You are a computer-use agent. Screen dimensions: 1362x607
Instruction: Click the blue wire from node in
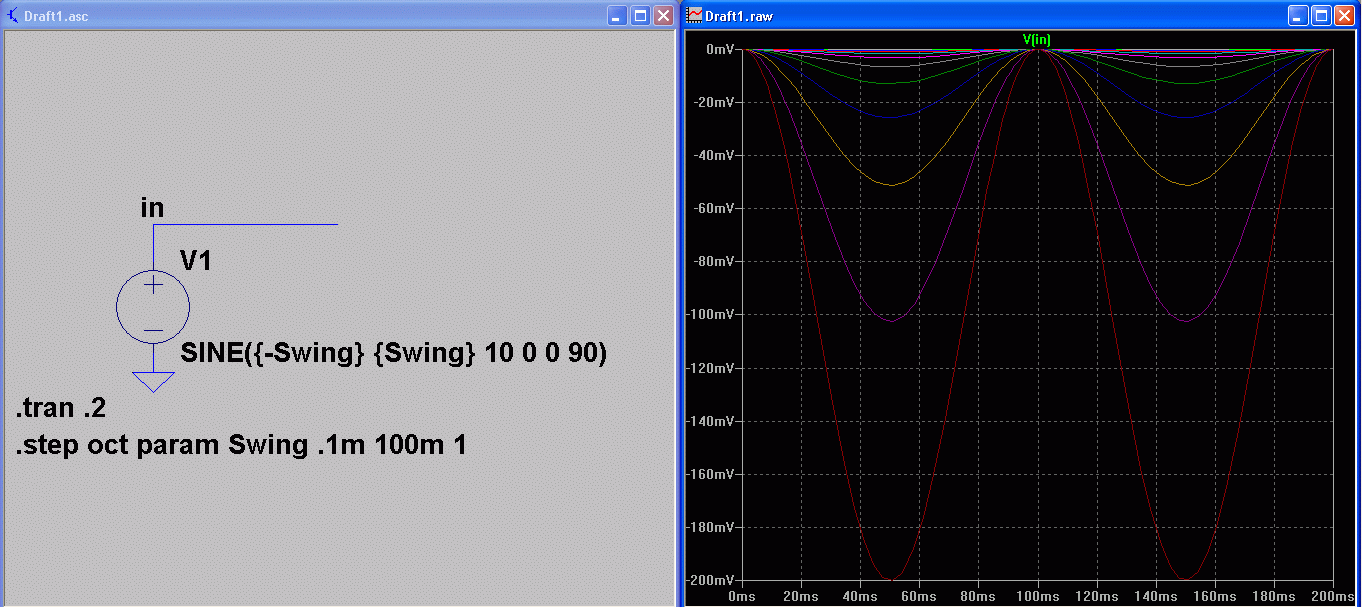(250, 224)
